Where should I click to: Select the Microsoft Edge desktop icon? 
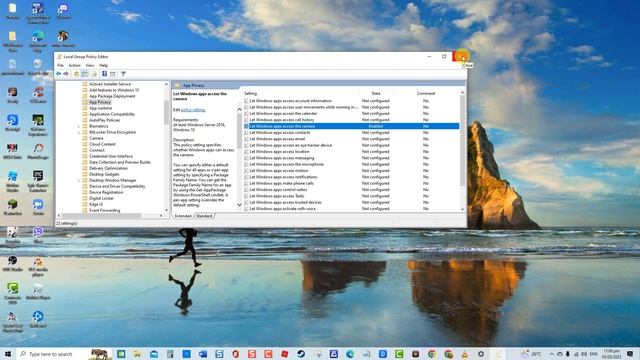(x=38, y=40)
